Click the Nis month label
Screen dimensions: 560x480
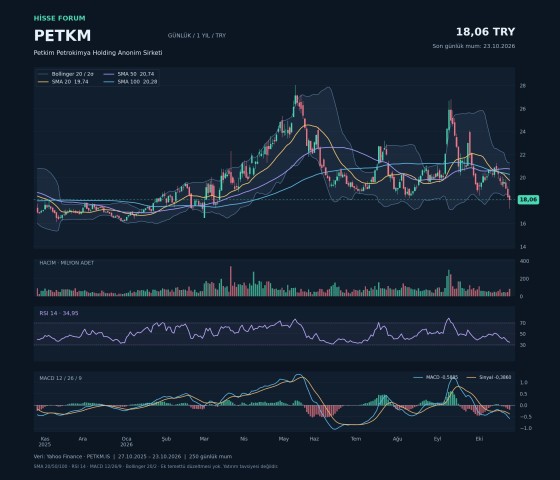244,439
